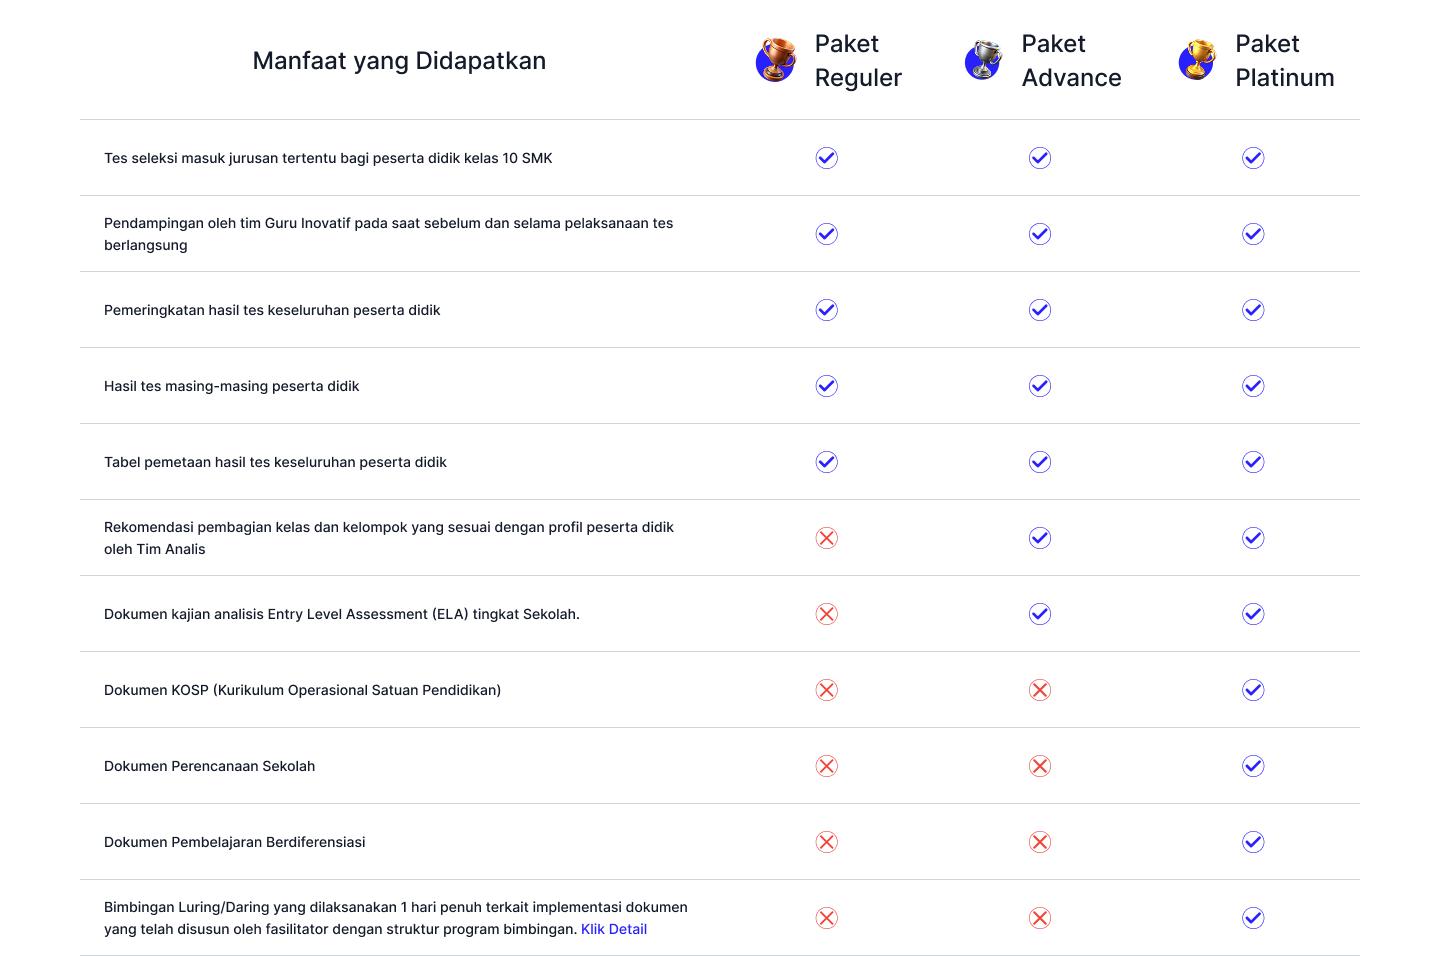Screen dimensions: 1440x956
Task: Click the Manfaat yang Didapatkan heading
Action: click(x=399, y=61)
